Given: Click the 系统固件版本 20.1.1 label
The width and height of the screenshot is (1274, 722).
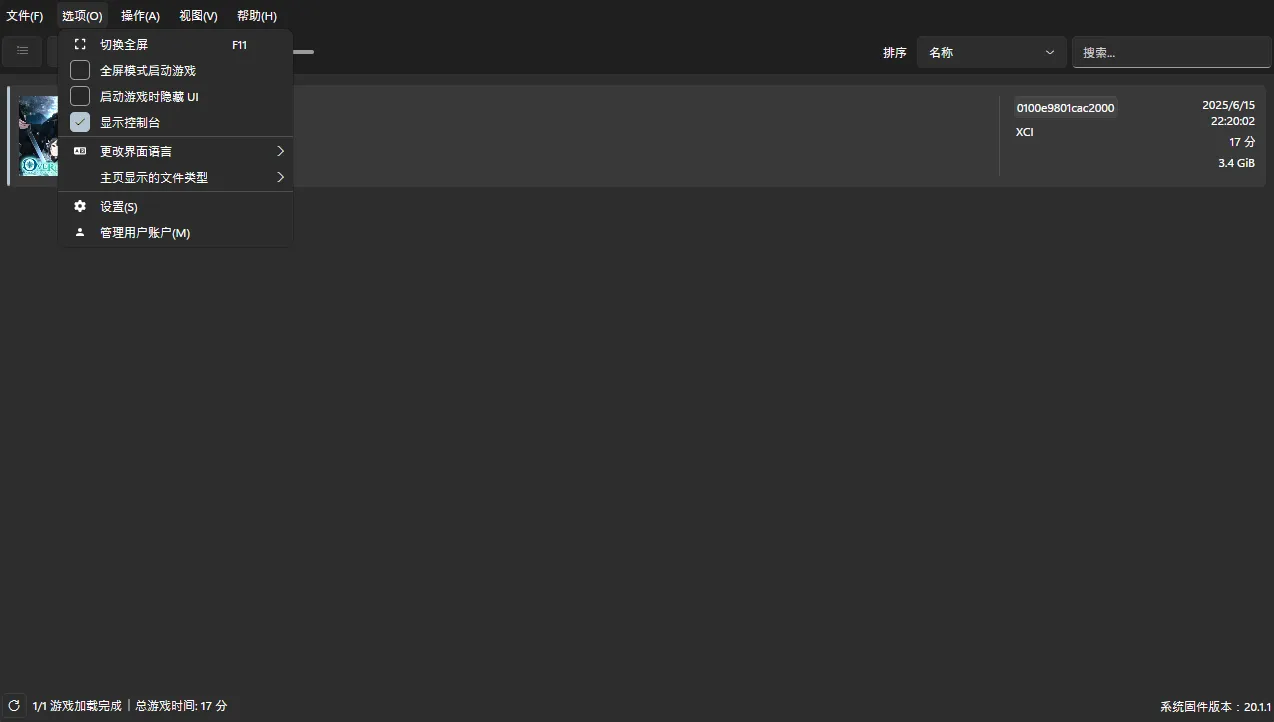Looking at the screenshot, I should click(x=1214, y=706).
